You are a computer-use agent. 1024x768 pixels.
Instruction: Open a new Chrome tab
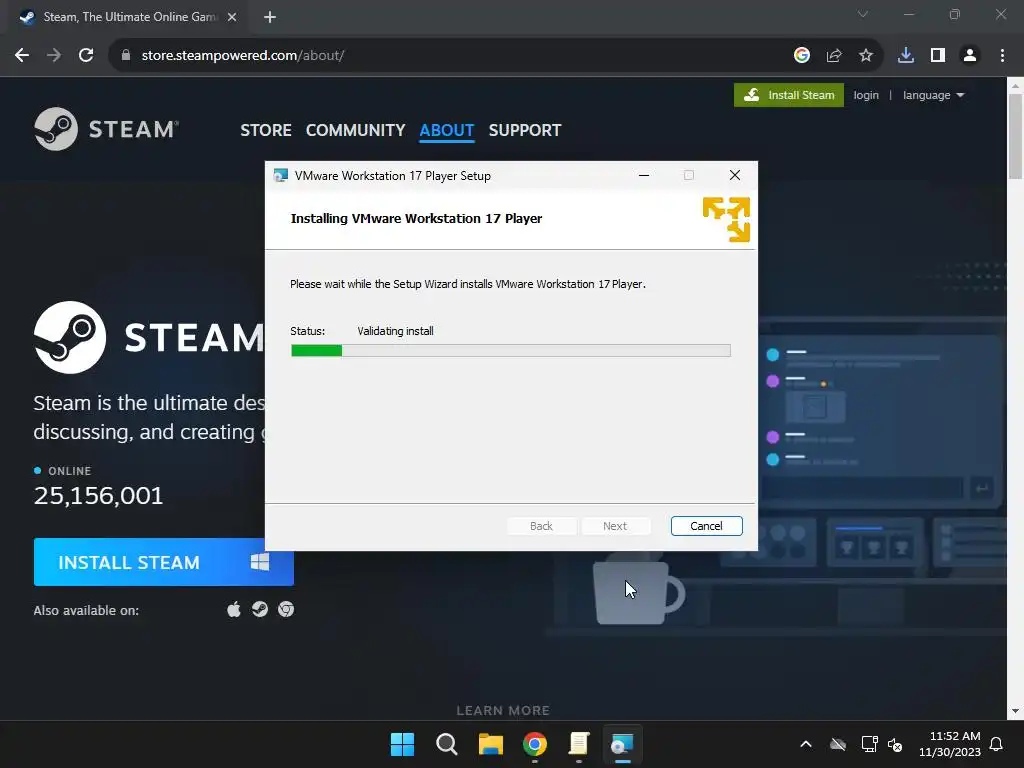(x=270, y=17)
